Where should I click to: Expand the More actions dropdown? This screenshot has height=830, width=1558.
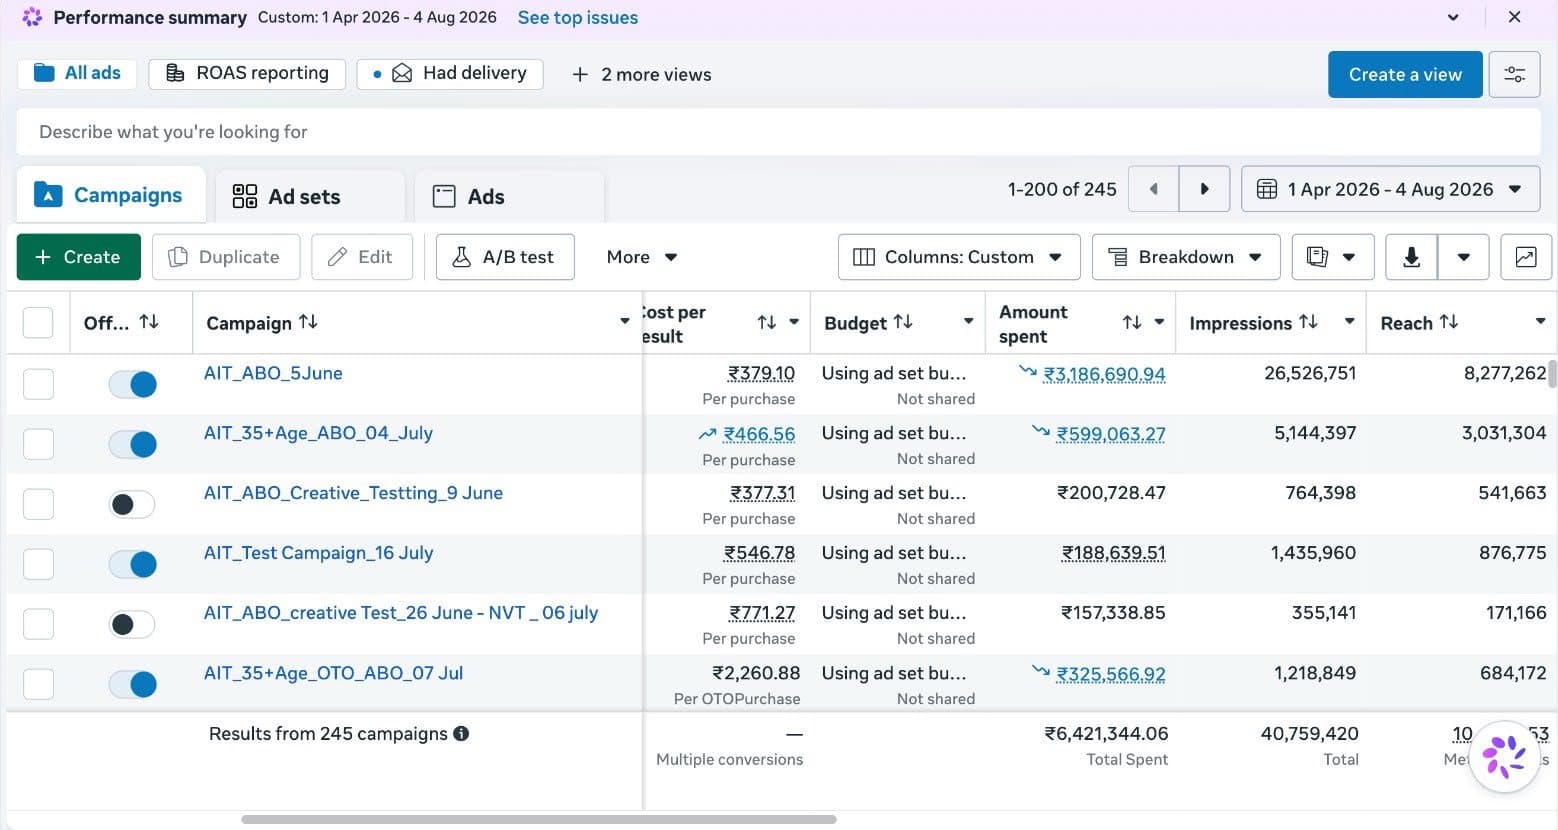point(642,257)
